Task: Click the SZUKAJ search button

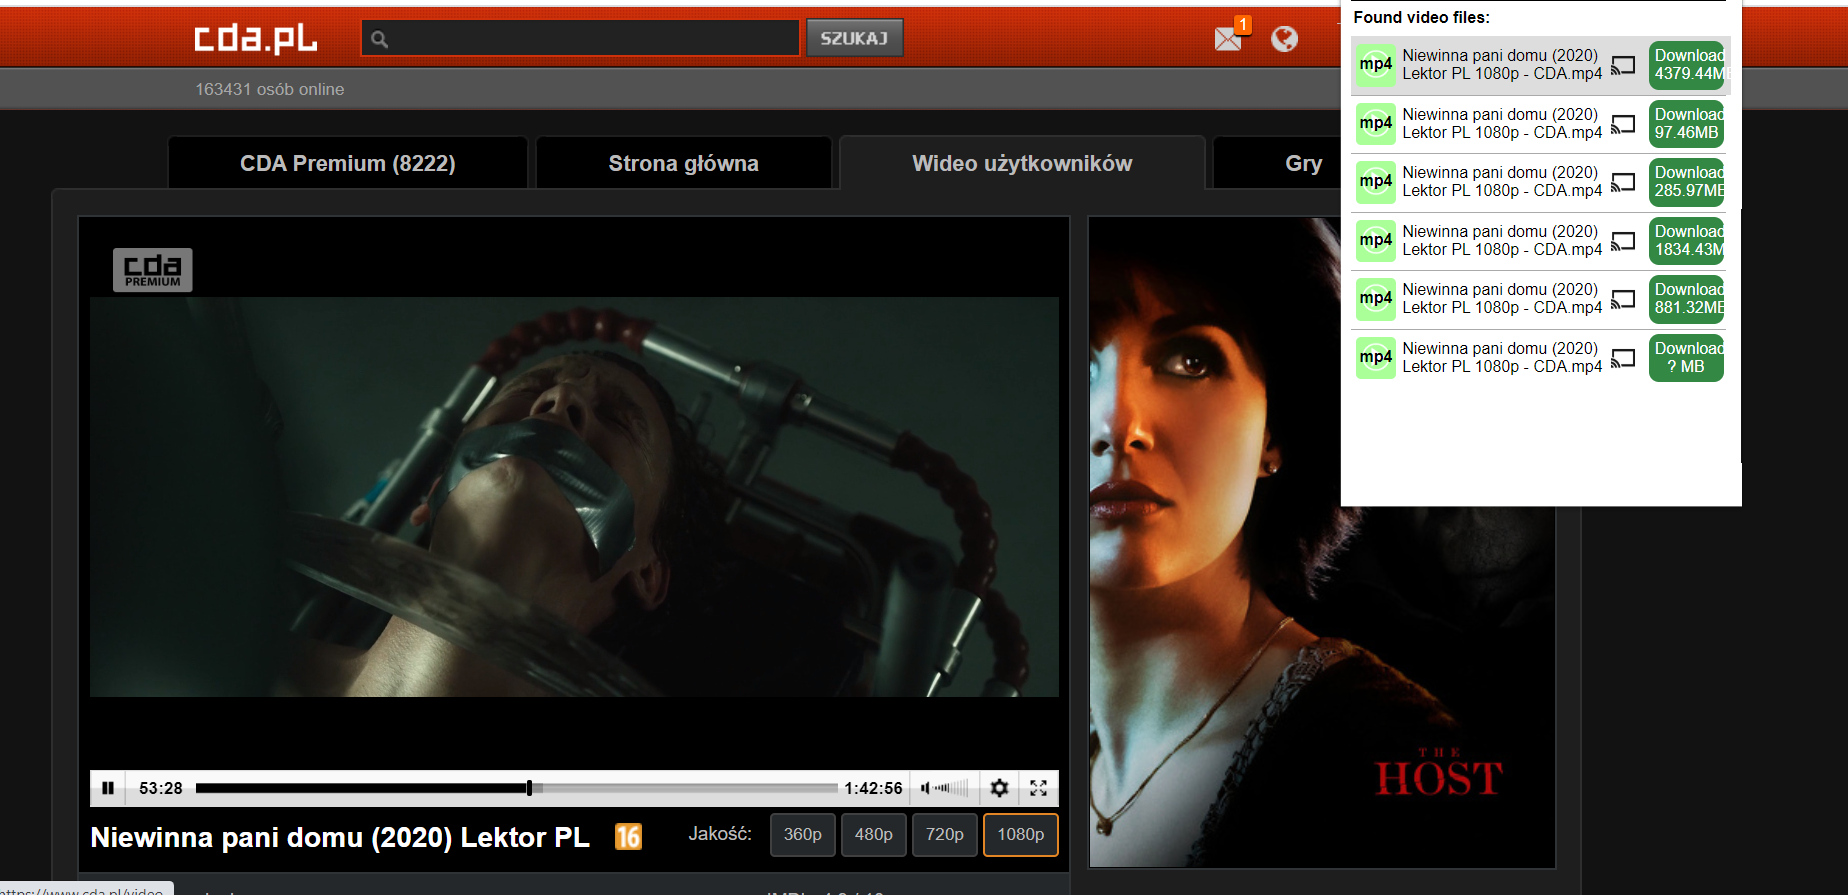Action: (x=854, y=38)
